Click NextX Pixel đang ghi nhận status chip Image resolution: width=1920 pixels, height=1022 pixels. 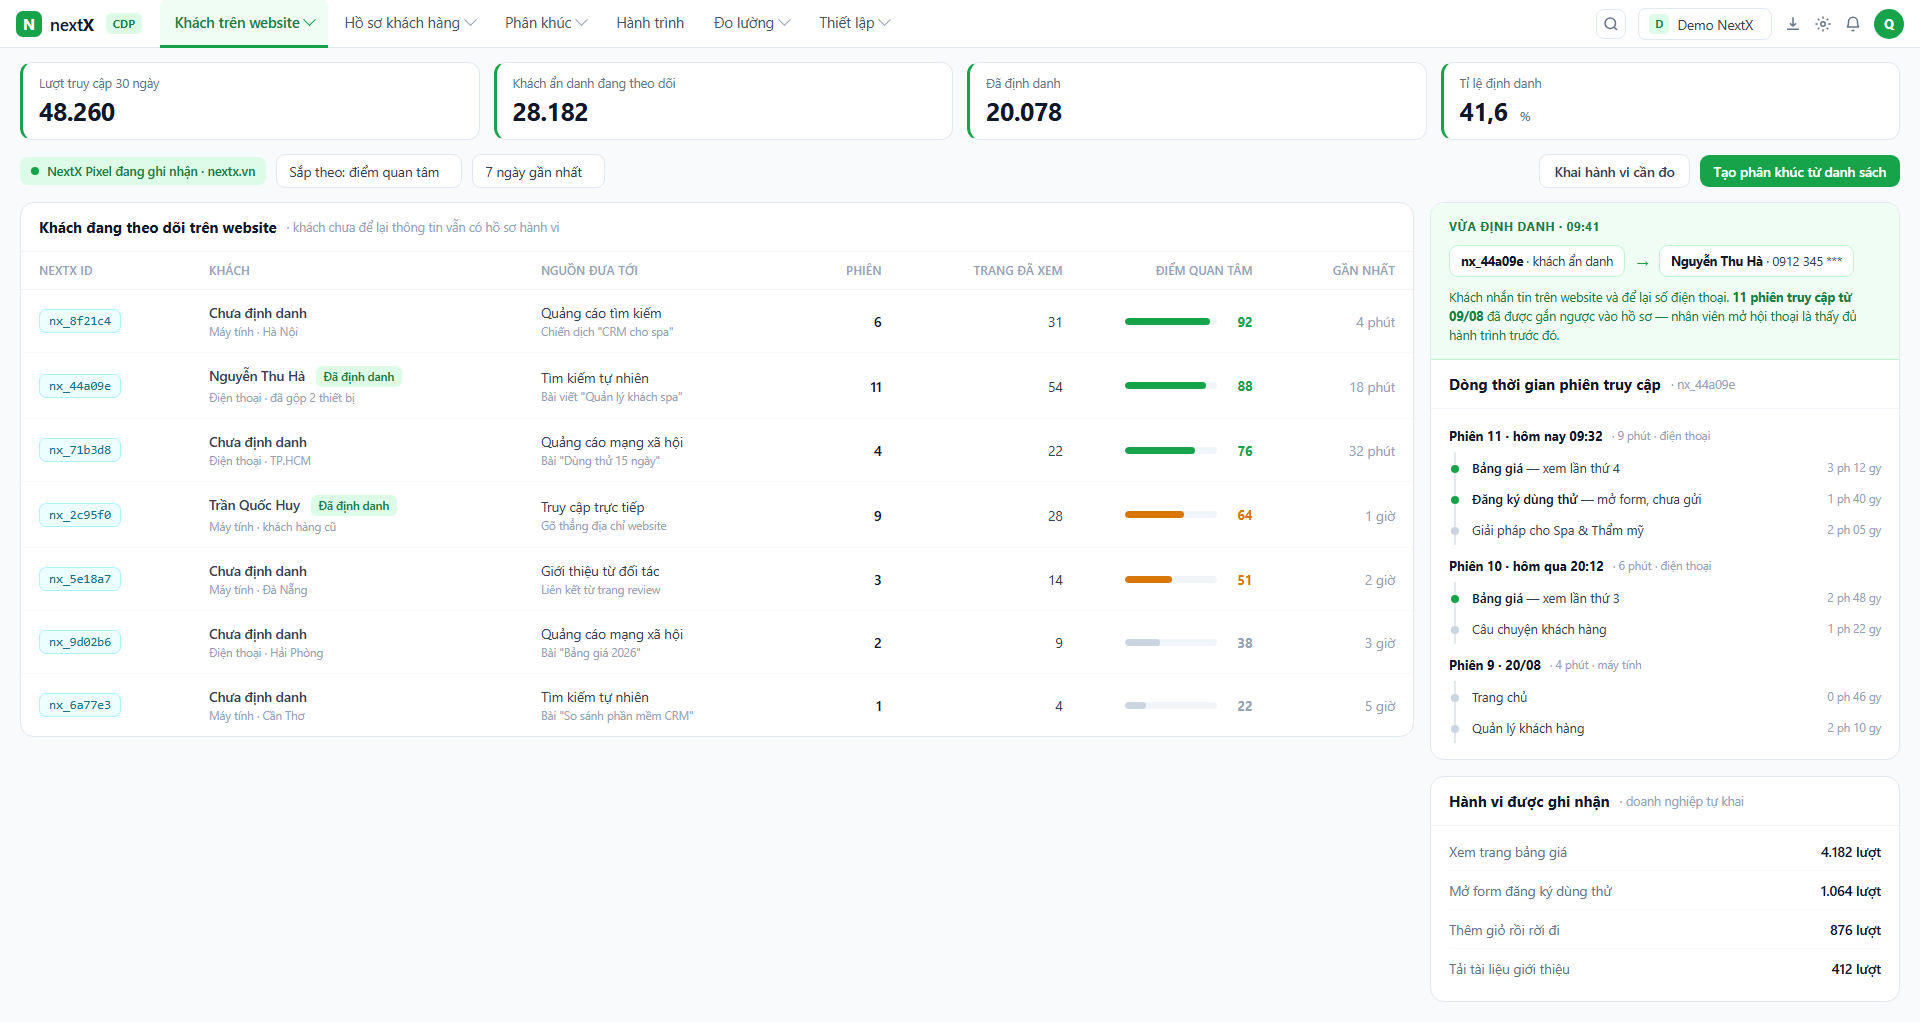point(143,172)
